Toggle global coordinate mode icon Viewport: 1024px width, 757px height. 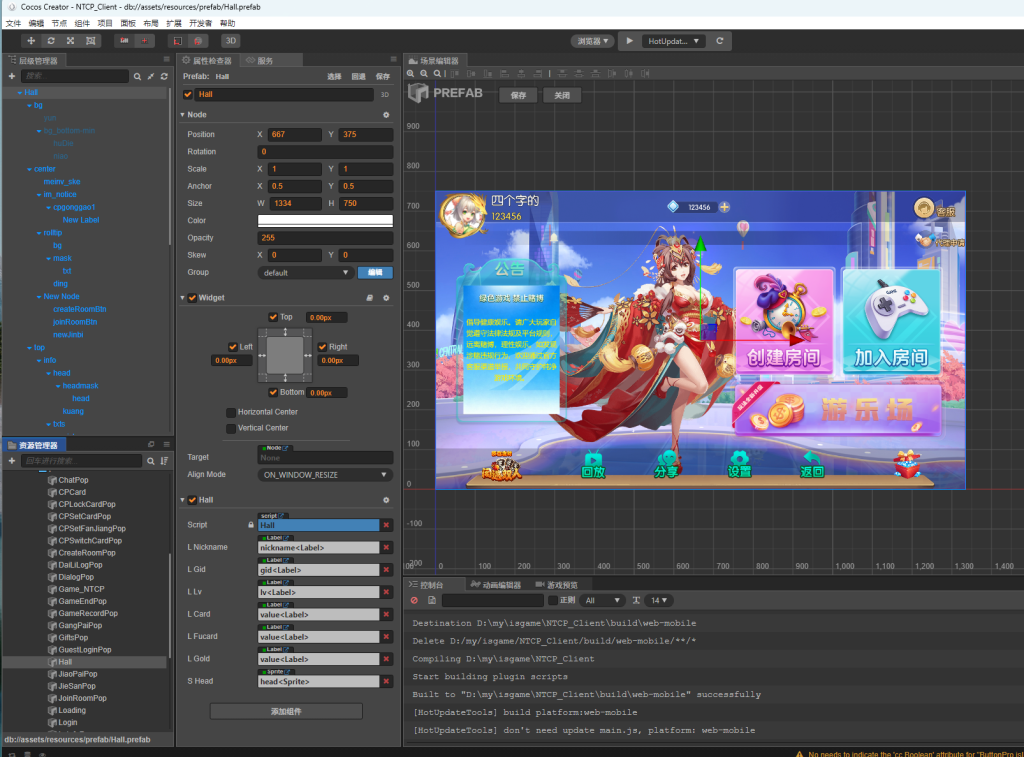tap(198, 40)
